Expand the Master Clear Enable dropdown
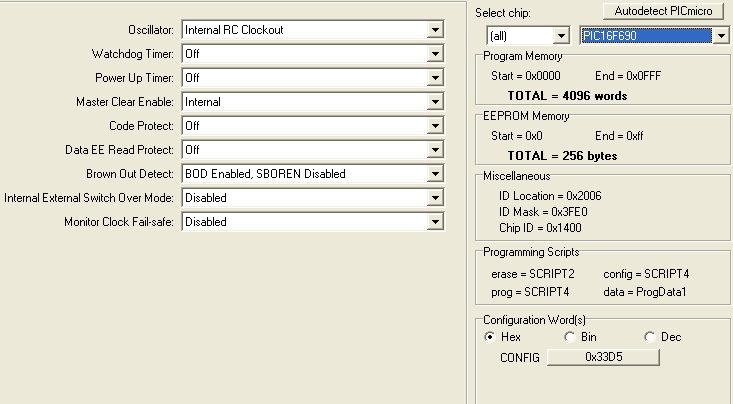The image size is (733, 404). coord(435,102)
